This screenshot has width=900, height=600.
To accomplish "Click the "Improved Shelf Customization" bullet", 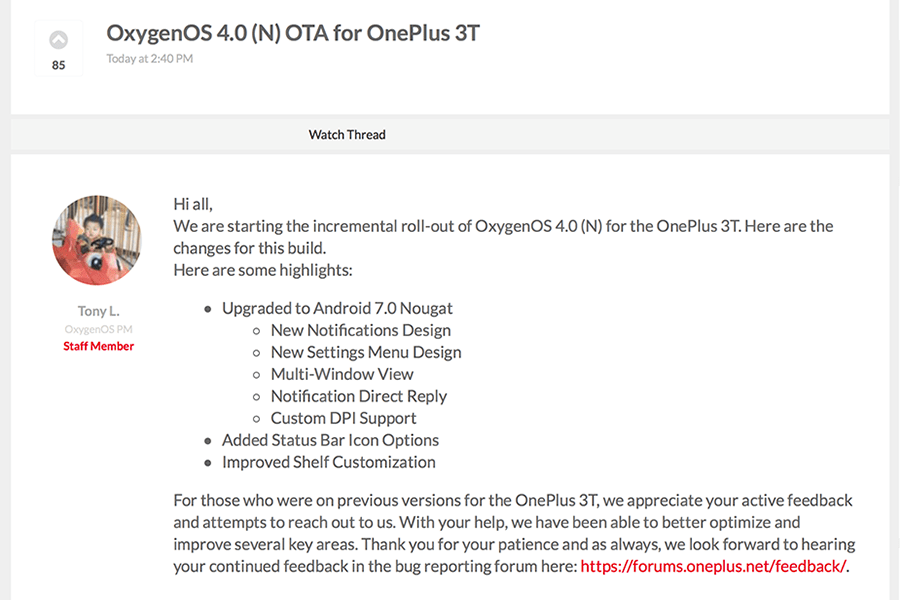I will coord(328,462).
